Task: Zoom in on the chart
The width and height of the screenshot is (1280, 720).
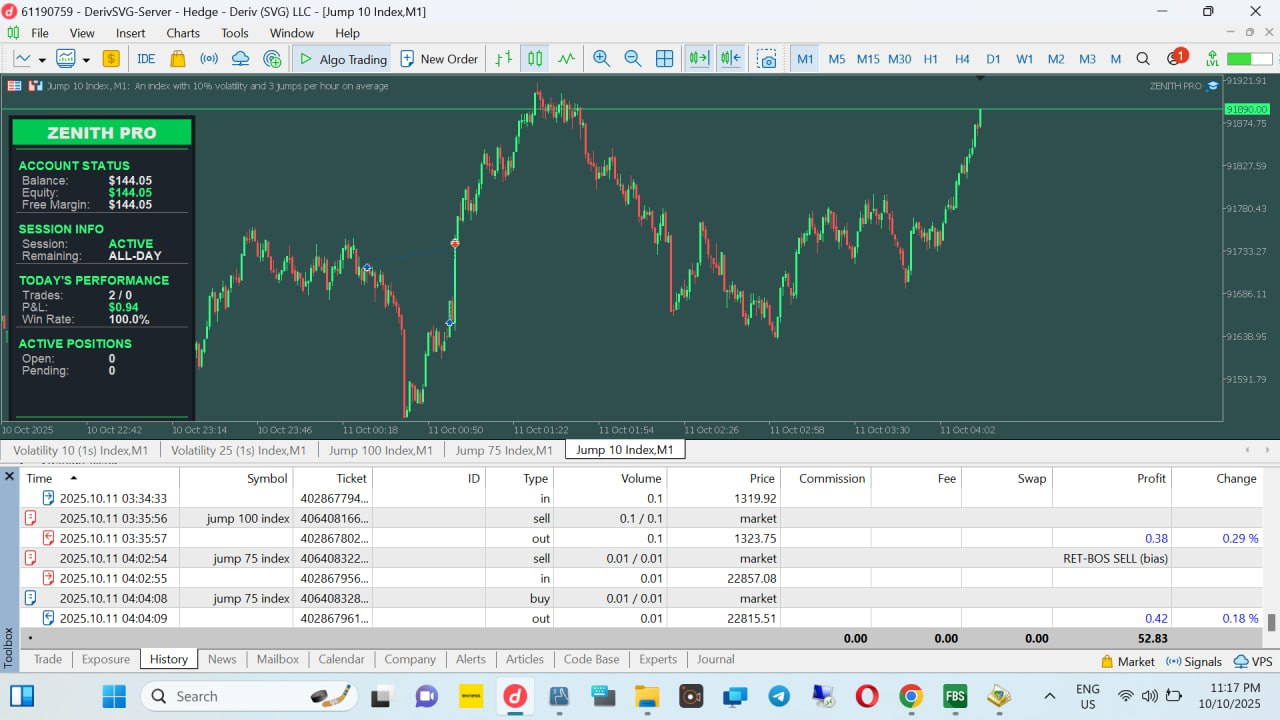Action: (601, 59)
